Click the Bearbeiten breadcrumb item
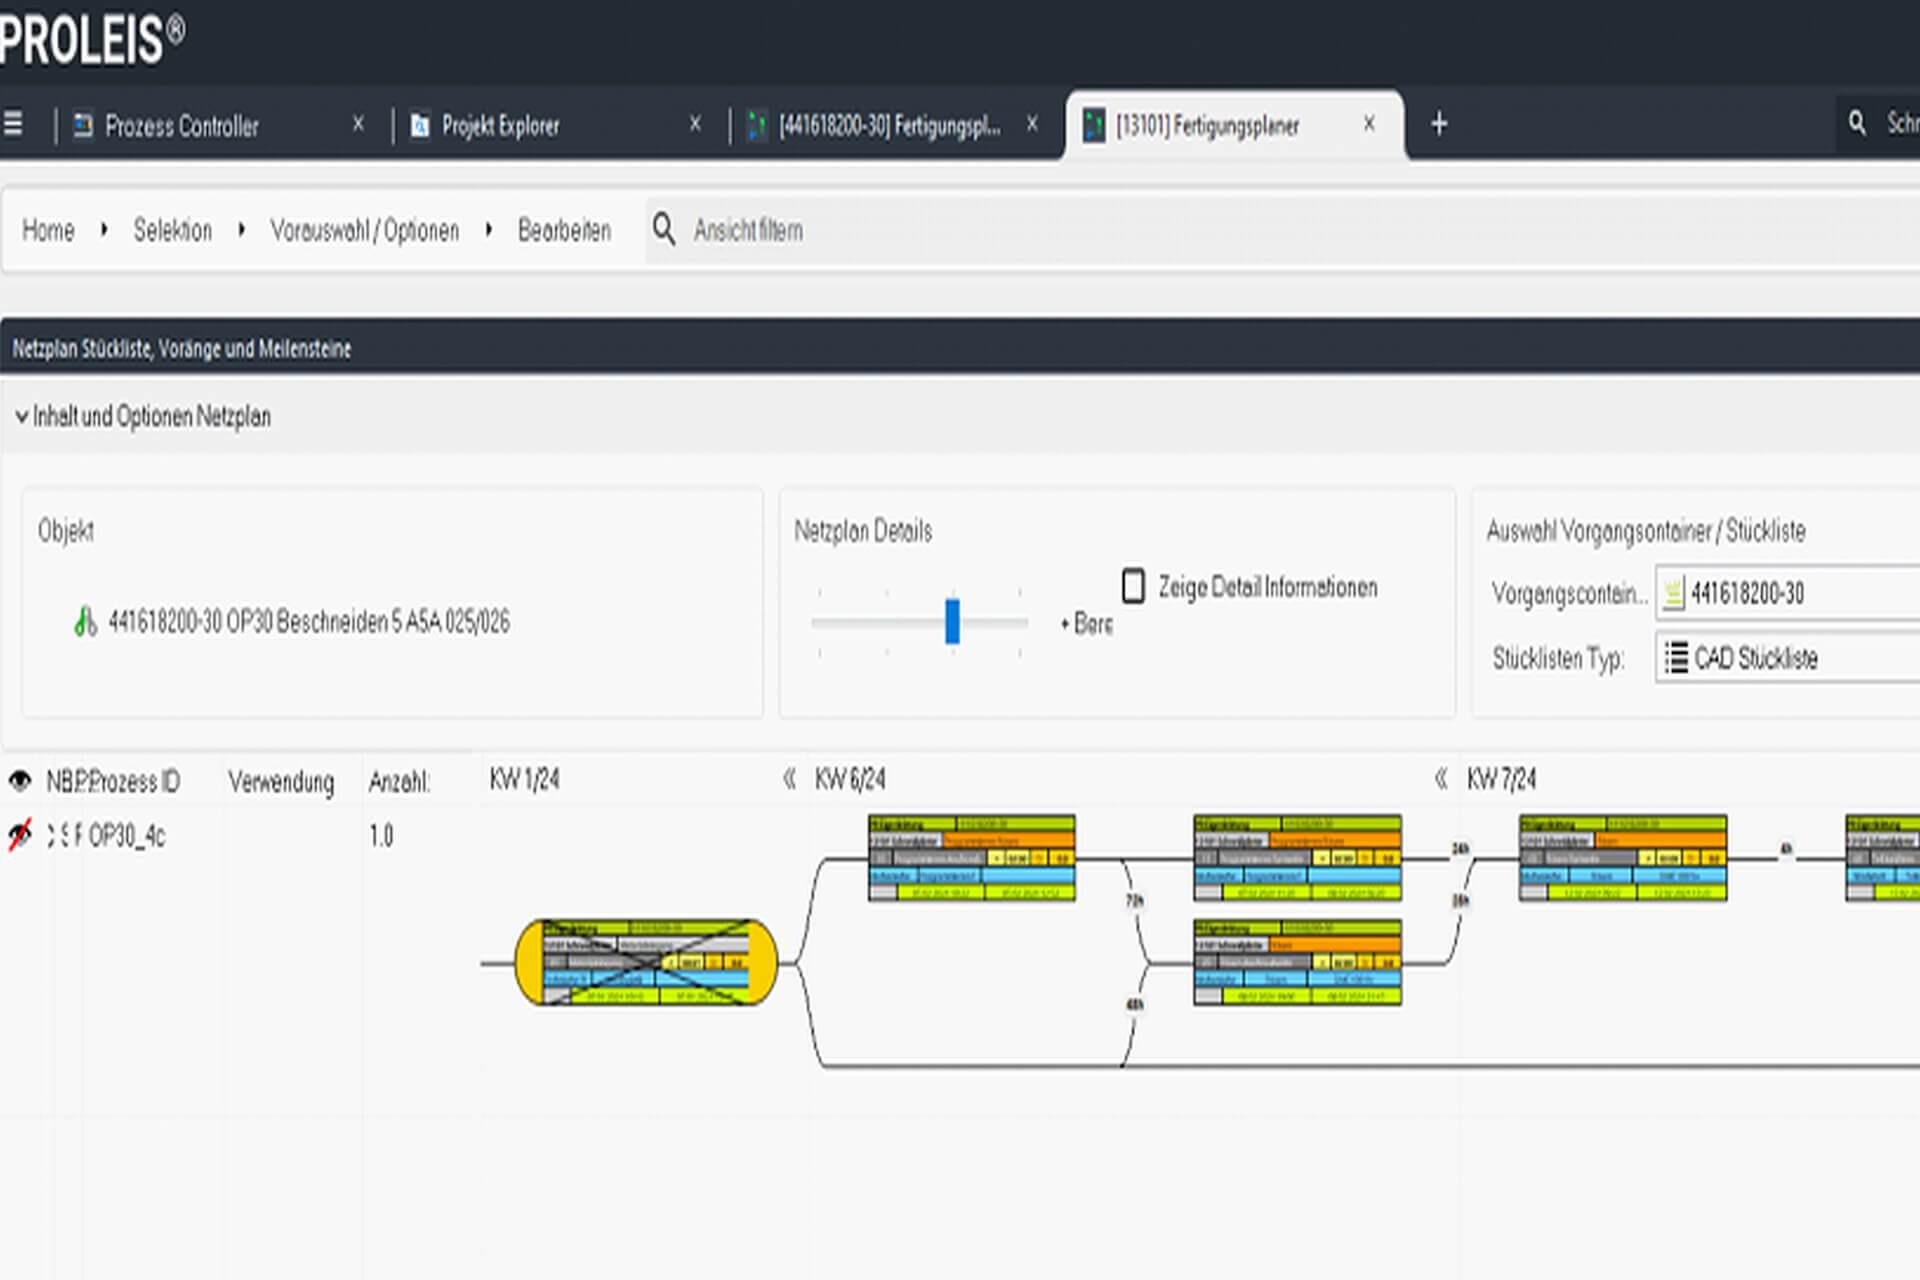1920x1280 pixels. (x=564, y=231)
